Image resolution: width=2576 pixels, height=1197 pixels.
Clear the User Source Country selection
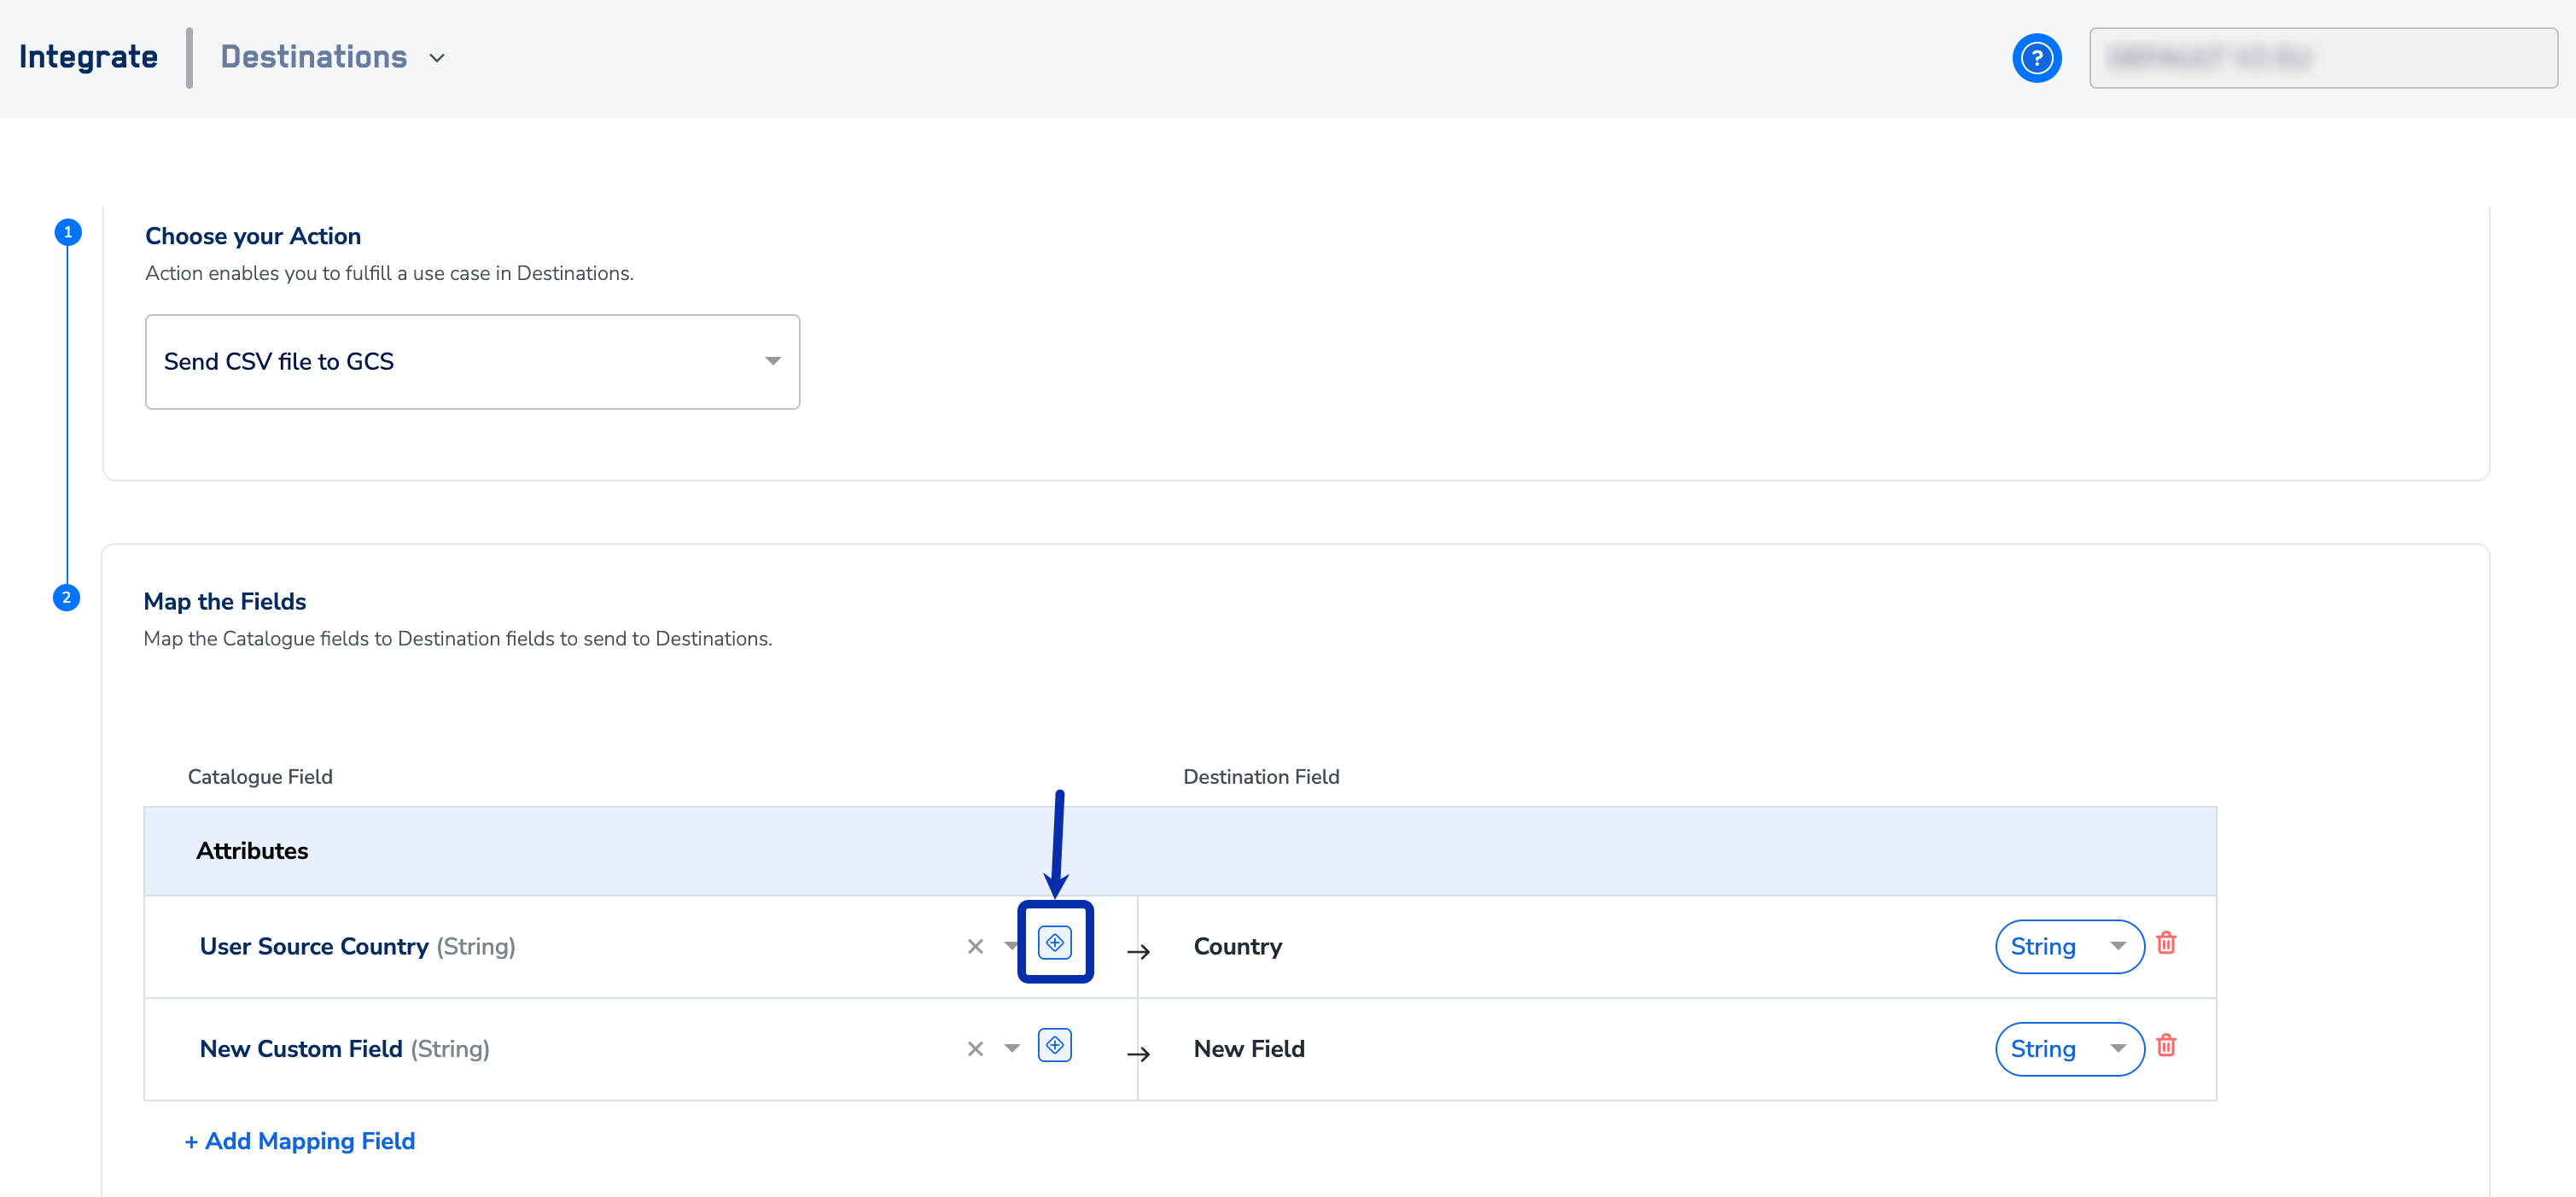975,946
